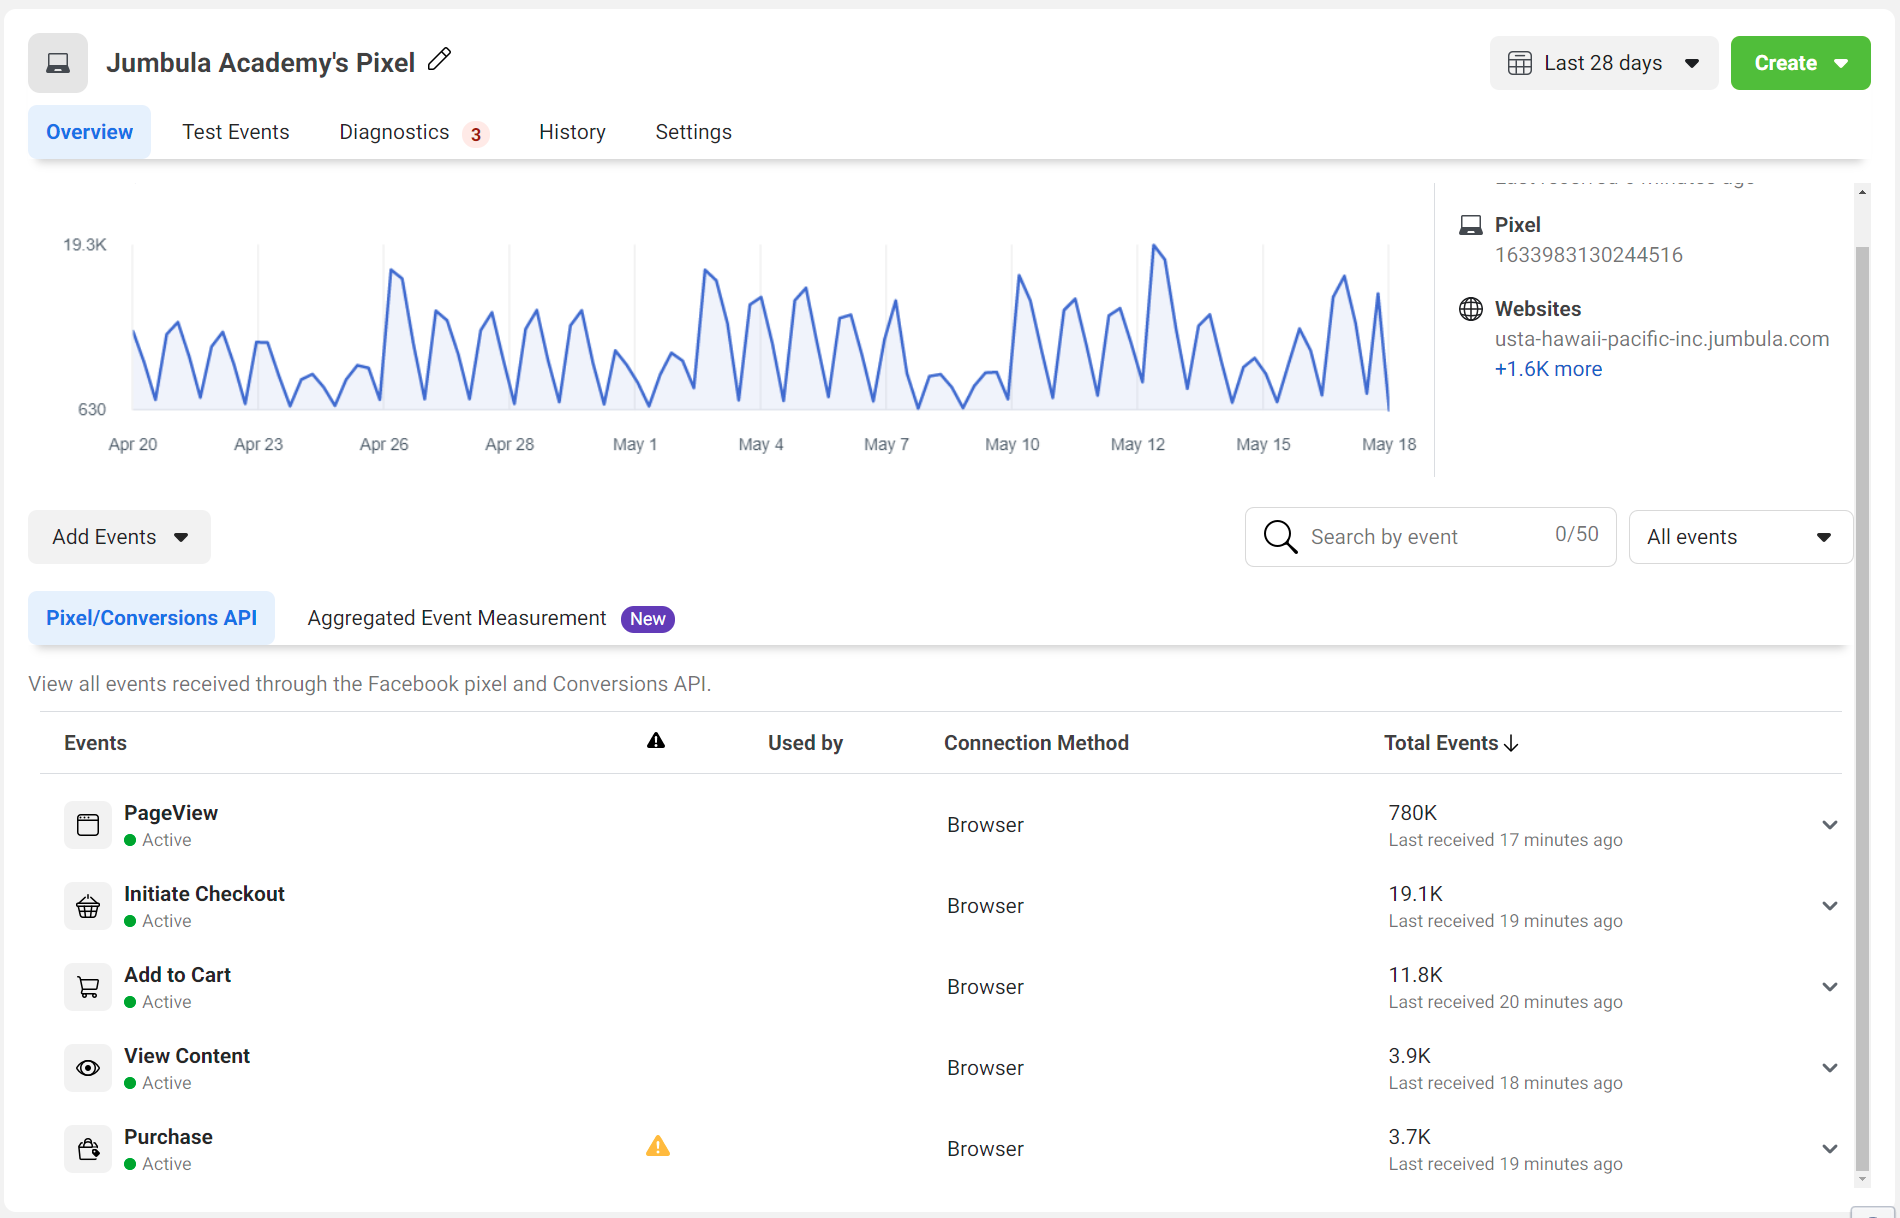Expand the Purchase row chevron
The width and height of the screenshot is (1900, 1218).
click(x=1830, y=1149)
